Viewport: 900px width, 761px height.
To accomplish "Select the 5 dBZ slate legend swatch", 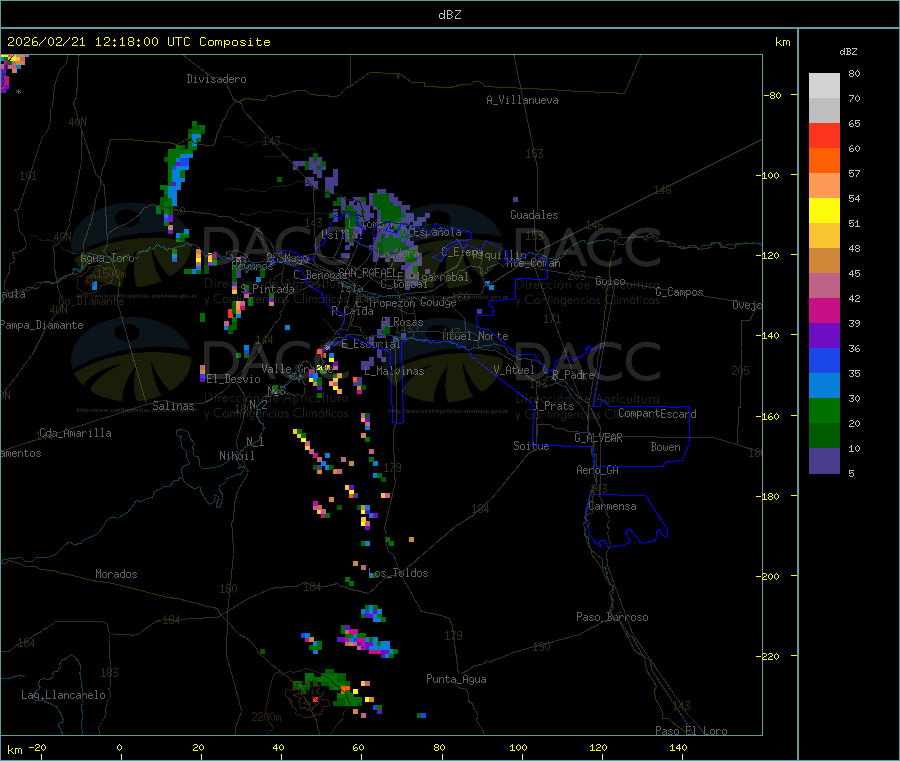I will 824,461.
